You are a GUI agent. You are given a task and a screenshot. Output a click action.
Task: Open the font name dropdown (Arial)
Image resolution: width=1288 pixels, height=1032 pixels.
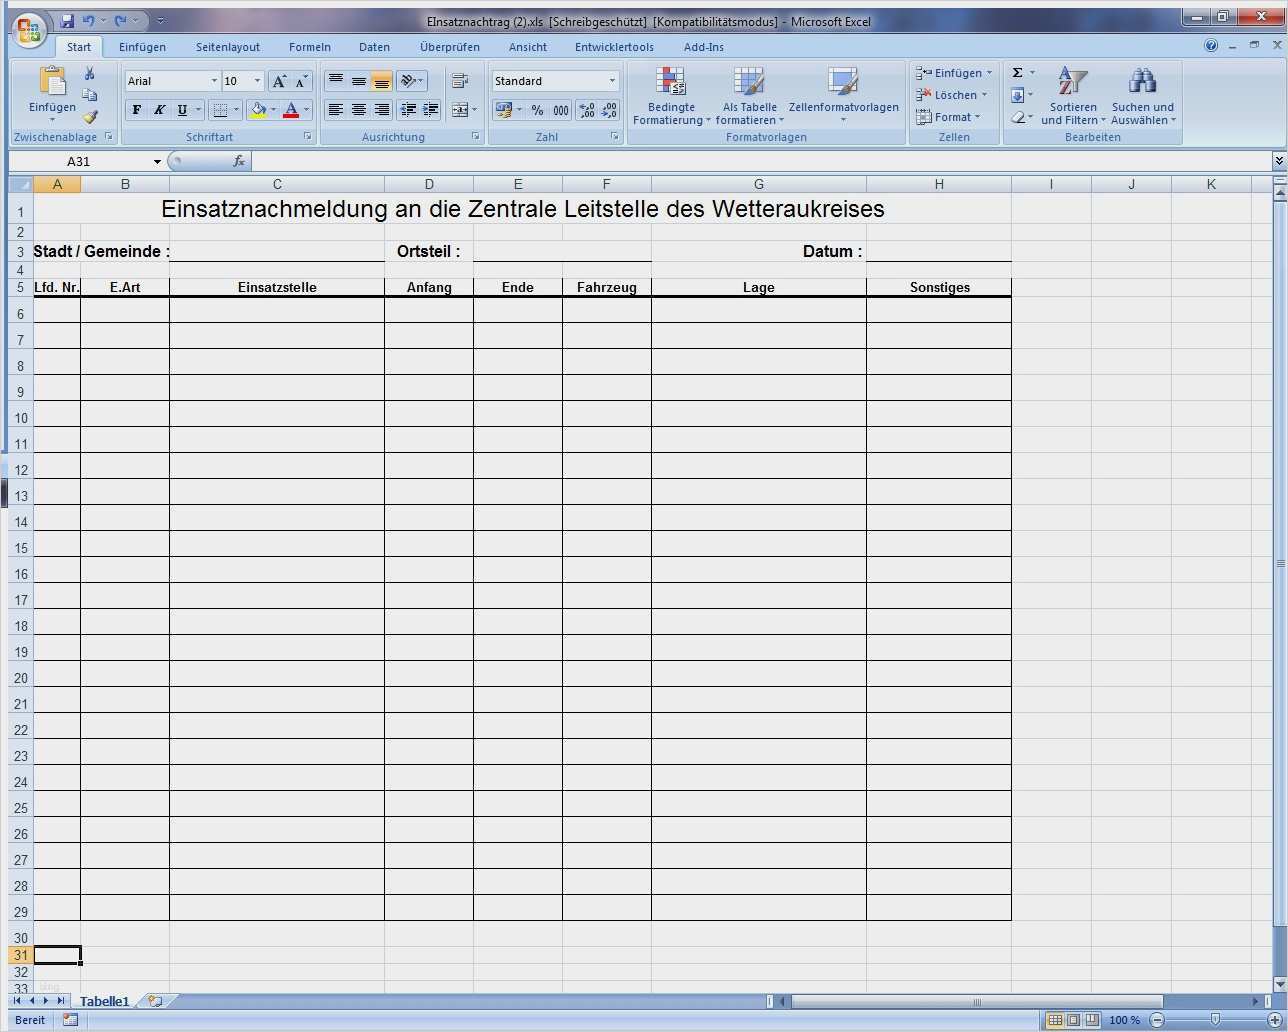[x=214, y=81]
